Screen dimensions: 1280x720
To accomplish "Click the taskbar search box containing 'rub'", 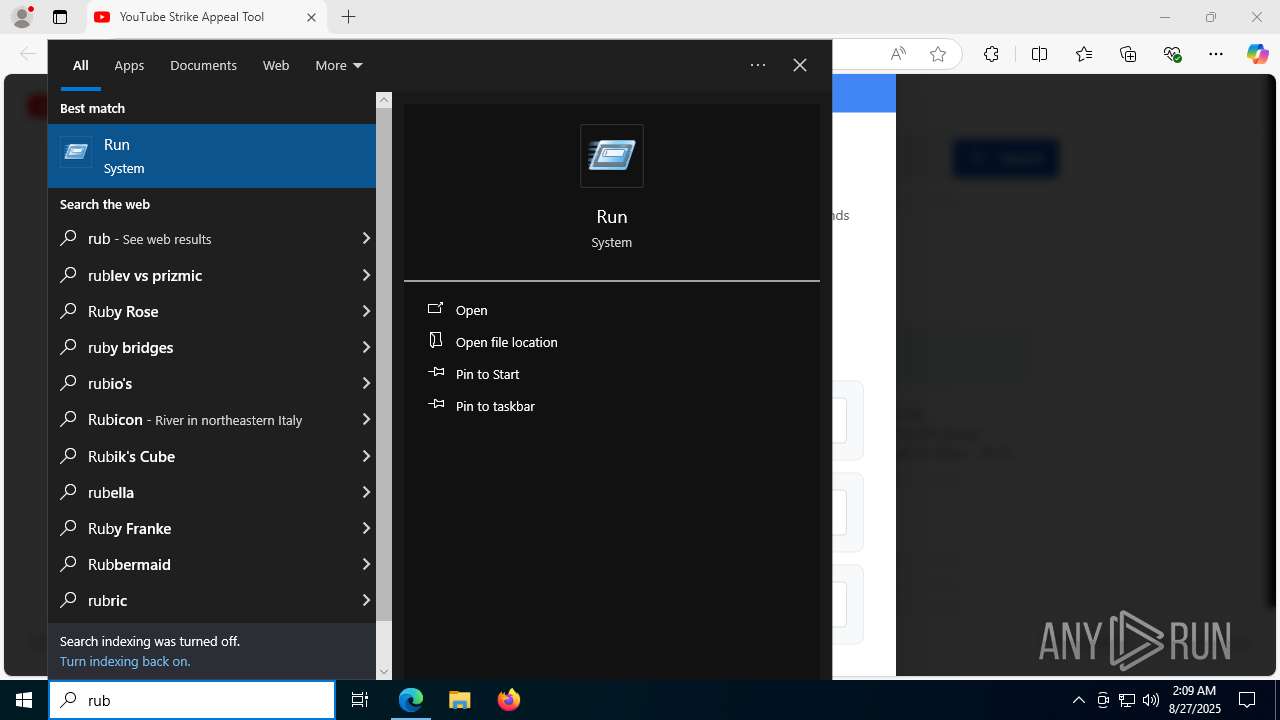I will [192, 700].
